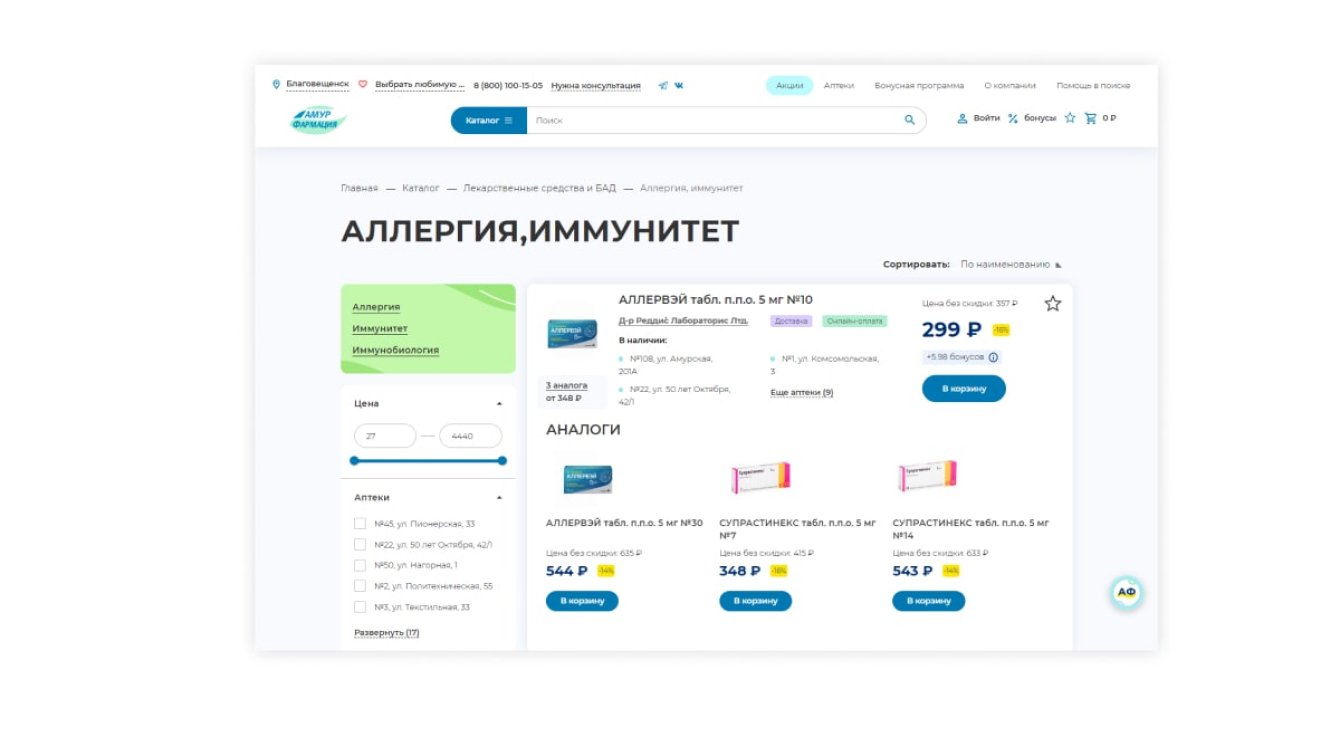Screen dimensions: 1340x734
Task: Click the Доставка tag on АЛЛЕРВЭЙ
Action: [x=791, y=321]
